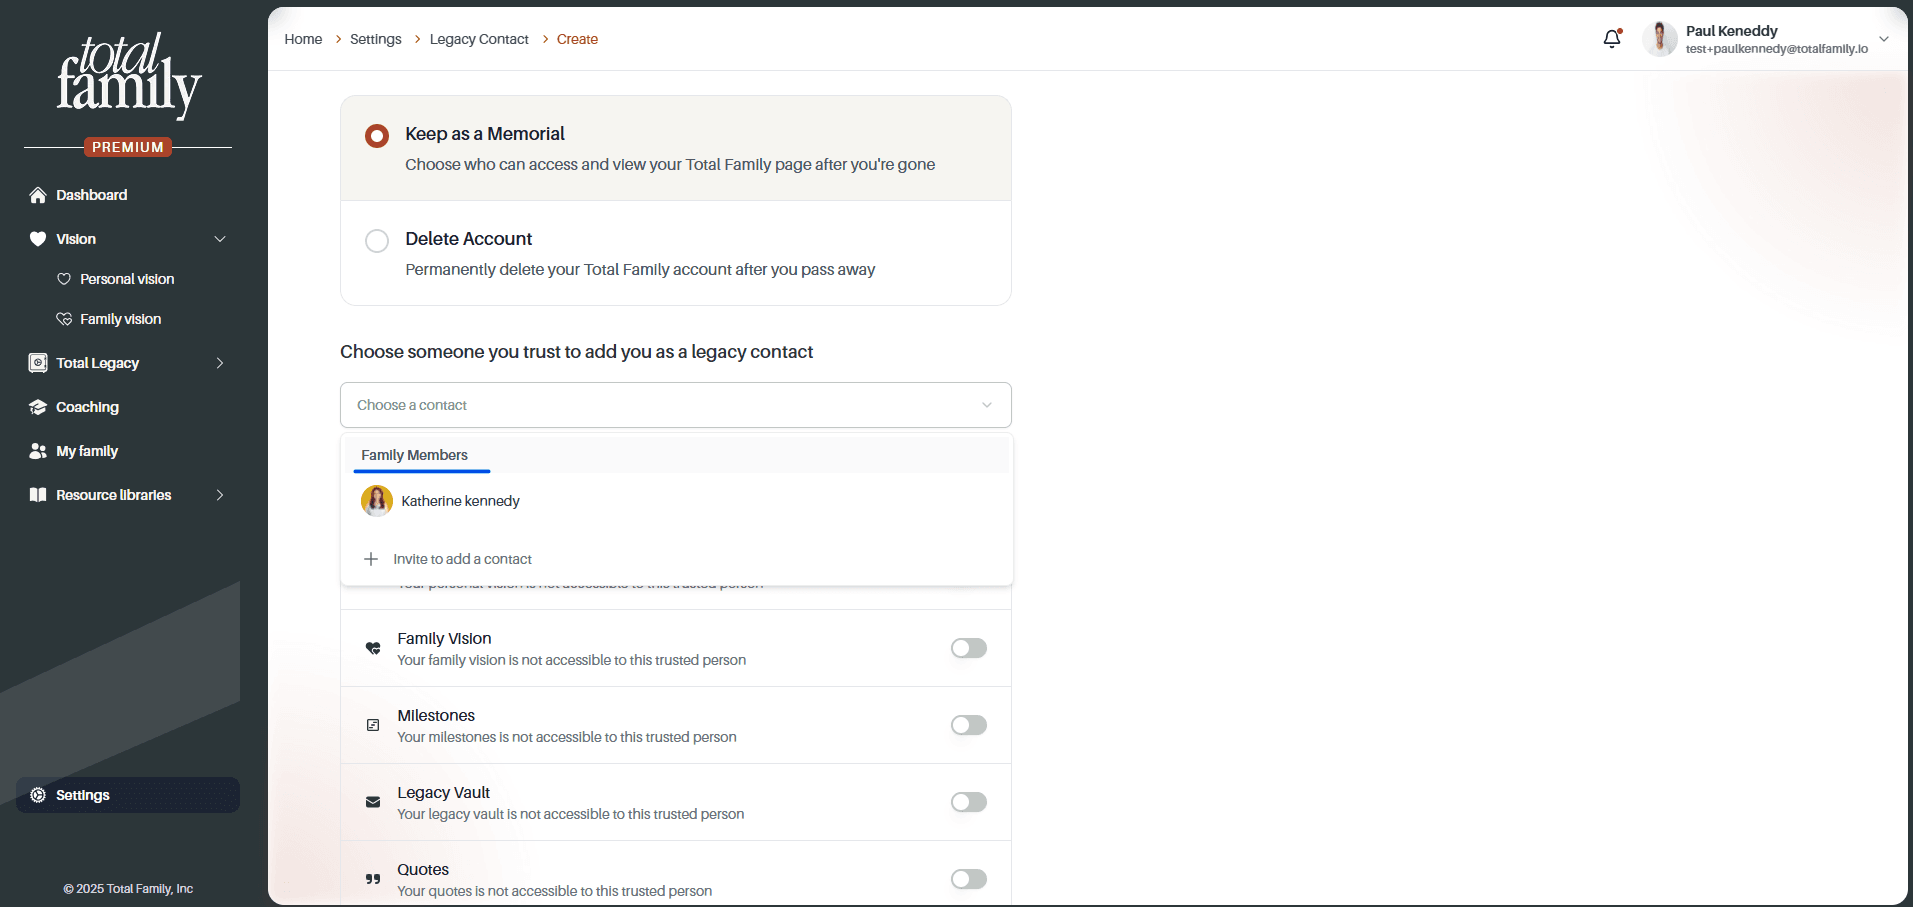Open the Paul Keneddy account menu chevron
1913x907 pixels.
coord(1884,39)
